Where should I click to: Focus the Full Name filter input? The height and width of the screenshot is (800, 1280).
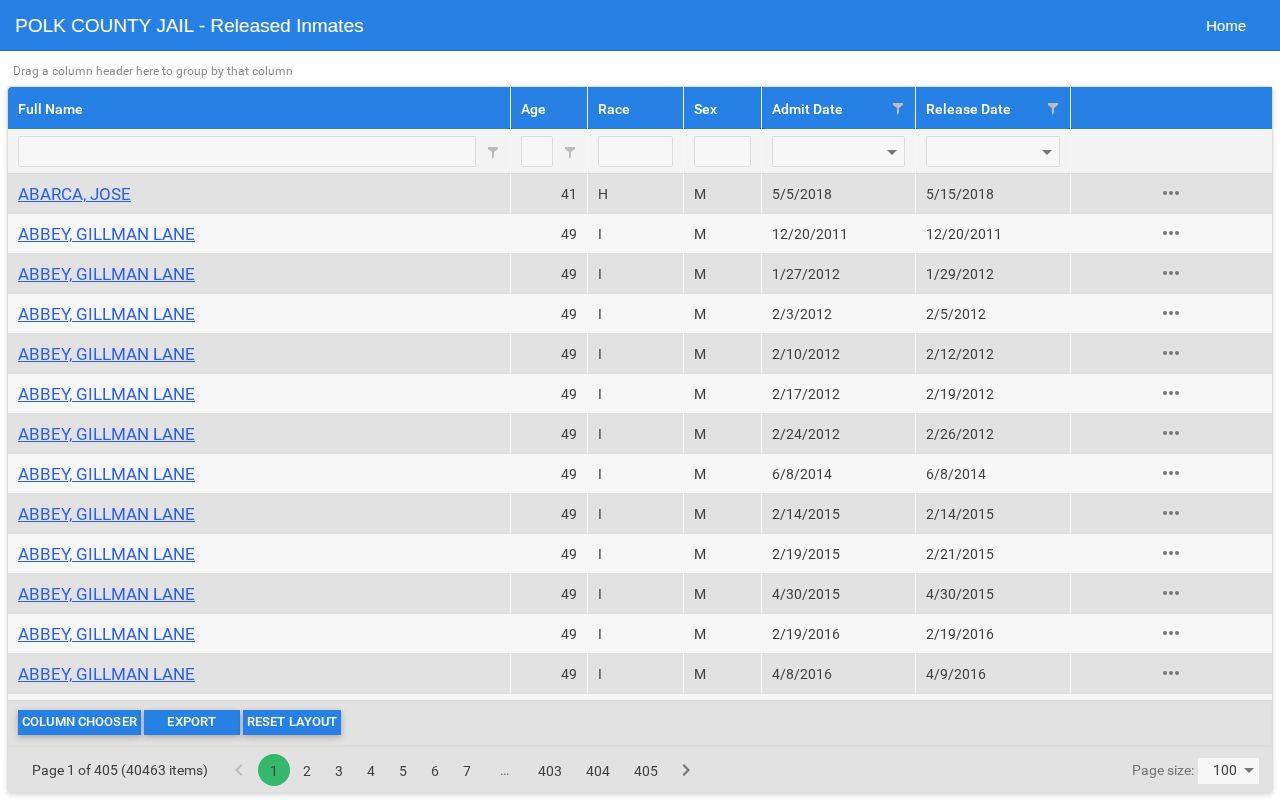pos(247,152)
